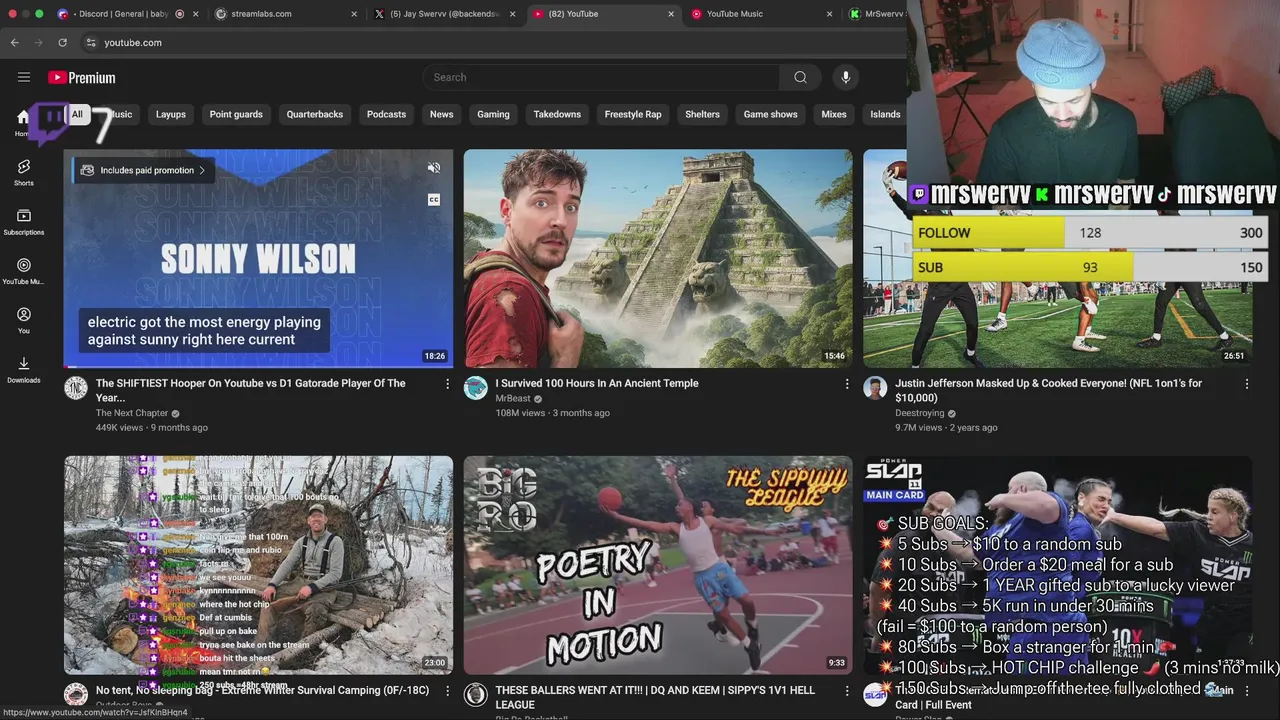Screen dimensions: 1280x720
Task: Start voice search with microphone icon
Action: [x=846, y=77]
